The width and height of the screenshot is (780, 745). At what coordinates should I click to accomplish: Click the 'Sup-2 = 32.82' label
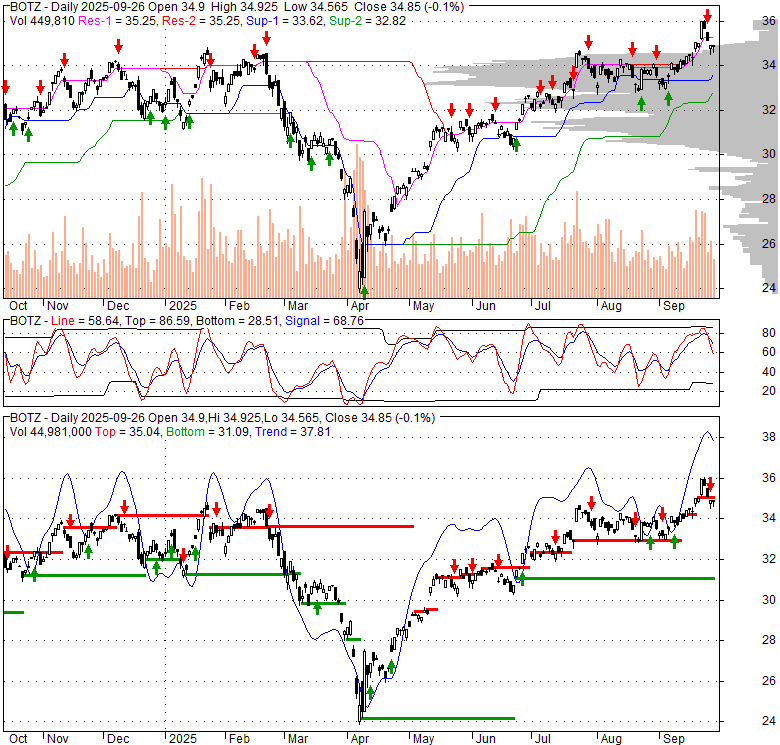pyautogui.click(x=367, y=21)
